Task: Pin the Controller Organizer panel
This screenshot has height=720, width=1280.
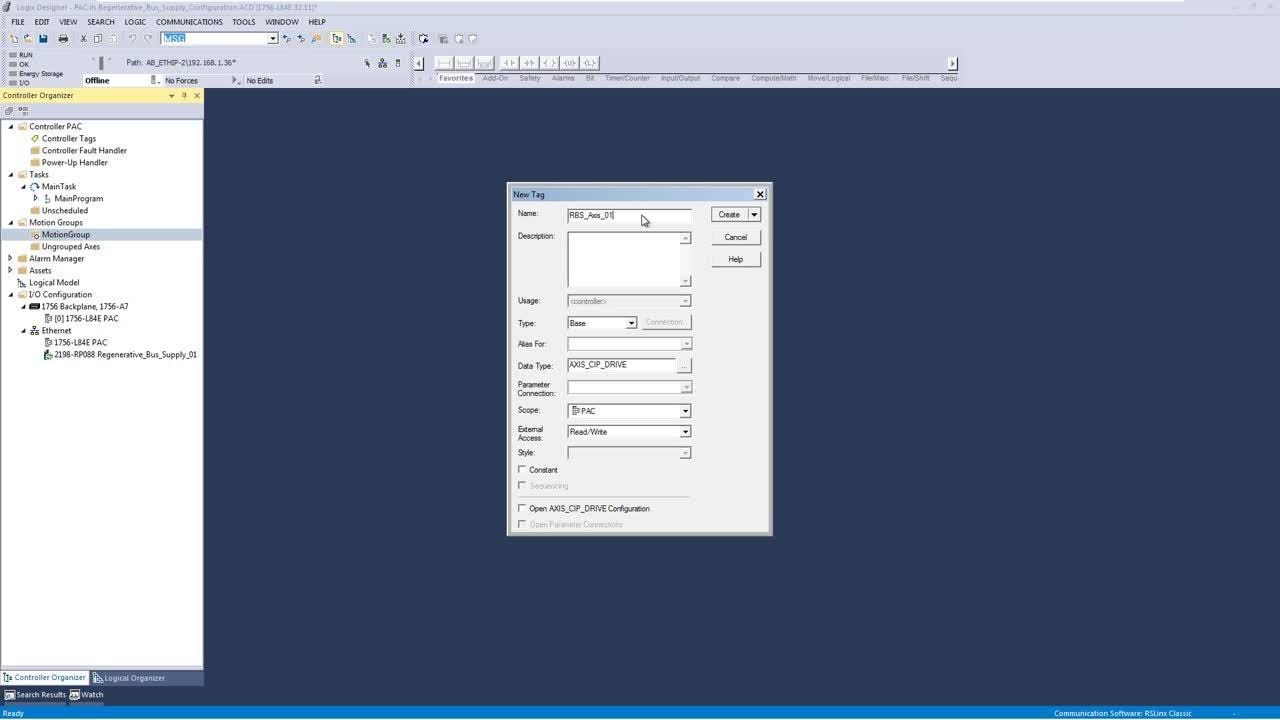Action: (x=184, y=95)
